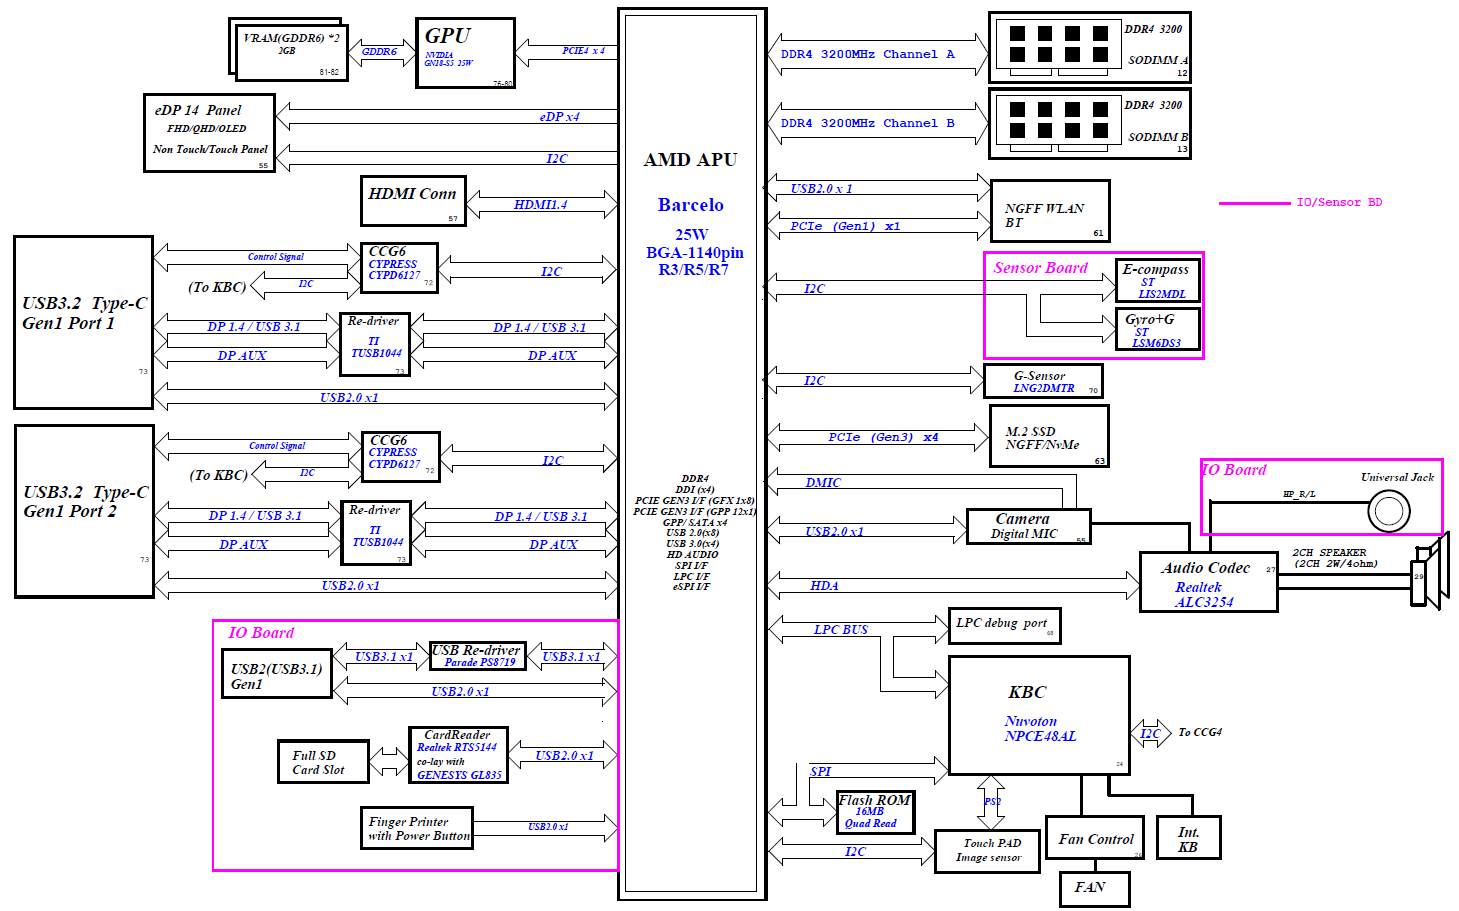Click the USB2(USB3.1) Gen1 block
This screenshot has height=911, width=1459.
pos(276,673)
